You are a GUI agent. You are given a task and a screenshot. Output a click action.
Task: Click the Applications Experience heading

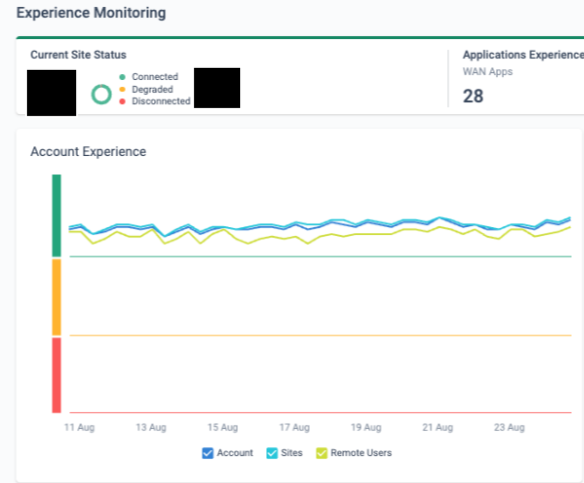pos(523,55)
